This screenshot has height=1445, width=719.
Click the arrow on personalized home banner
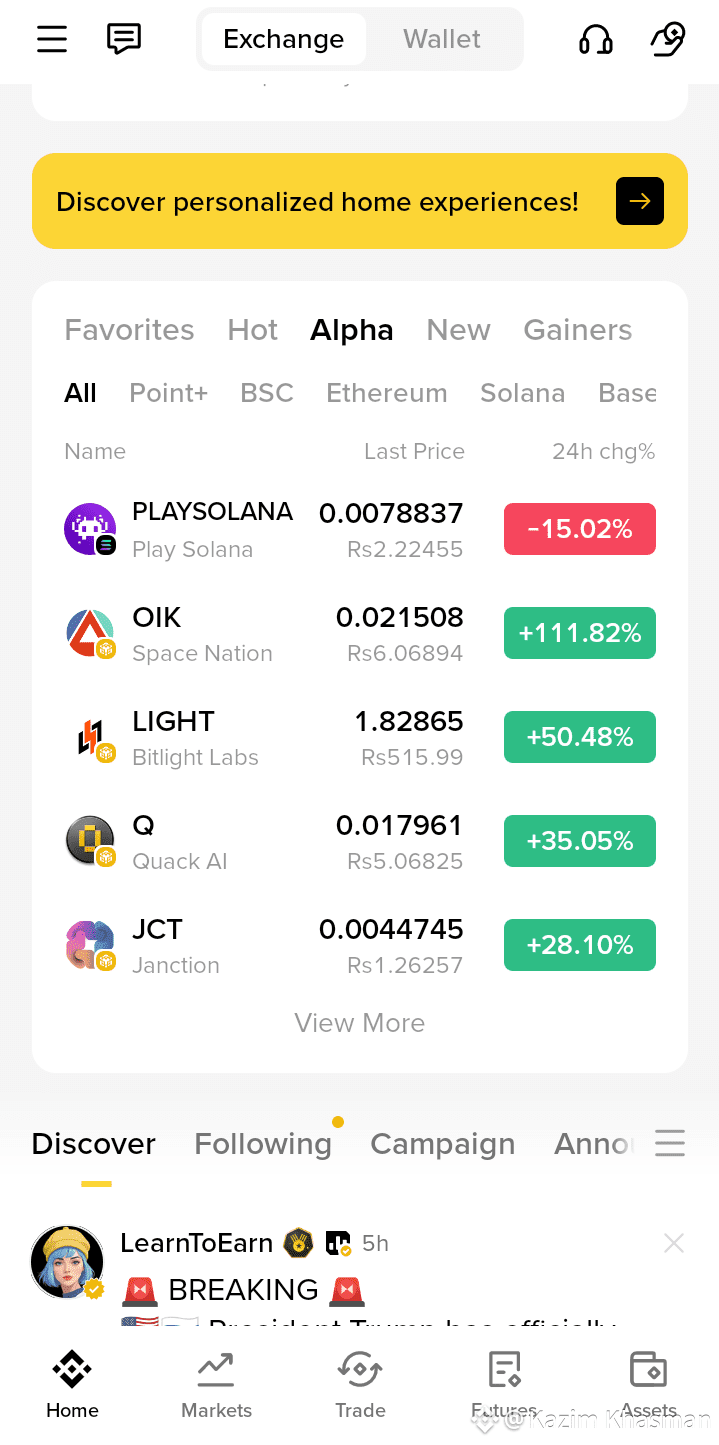(x=639, y=201)
